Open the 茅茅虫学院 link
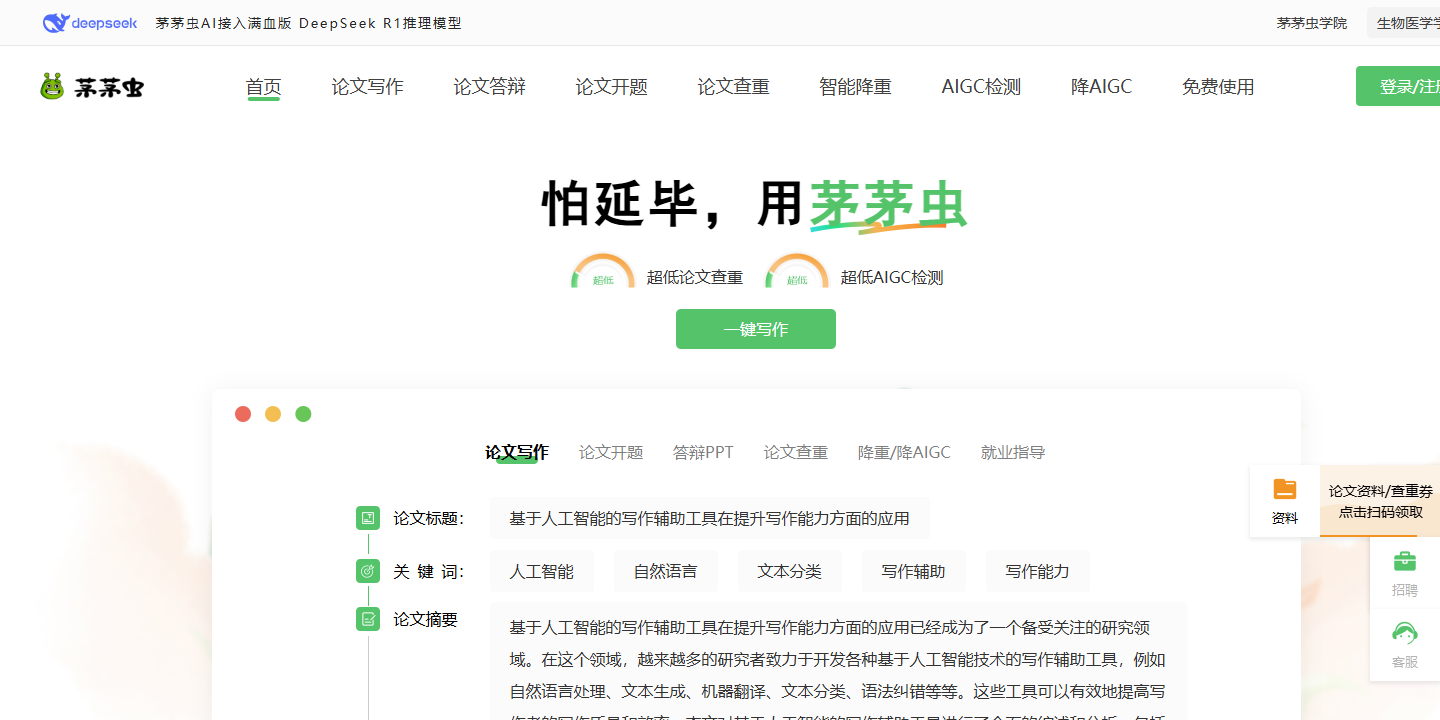The image size is (1440, 720). [x=1312, y=23]
